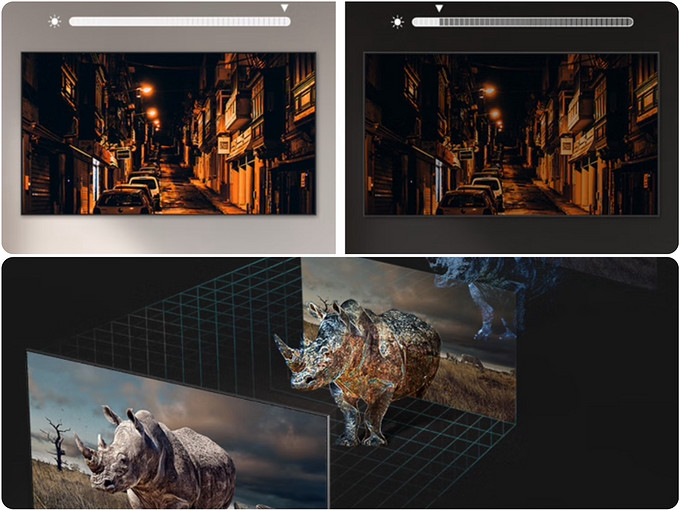Image resolution: width=680 pixels, height=510 pixels.
Task: Click the sun brightness icon in left panel
Action: point(54,21)
